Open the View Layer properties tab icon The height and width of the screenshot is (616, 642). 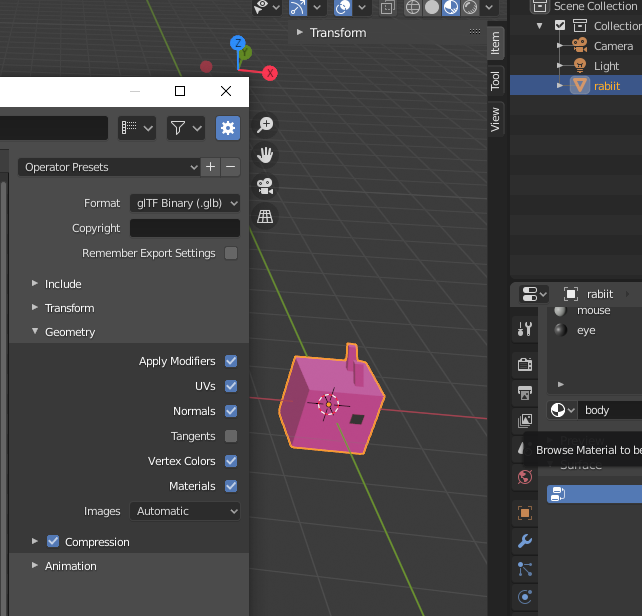coord(524,420)
